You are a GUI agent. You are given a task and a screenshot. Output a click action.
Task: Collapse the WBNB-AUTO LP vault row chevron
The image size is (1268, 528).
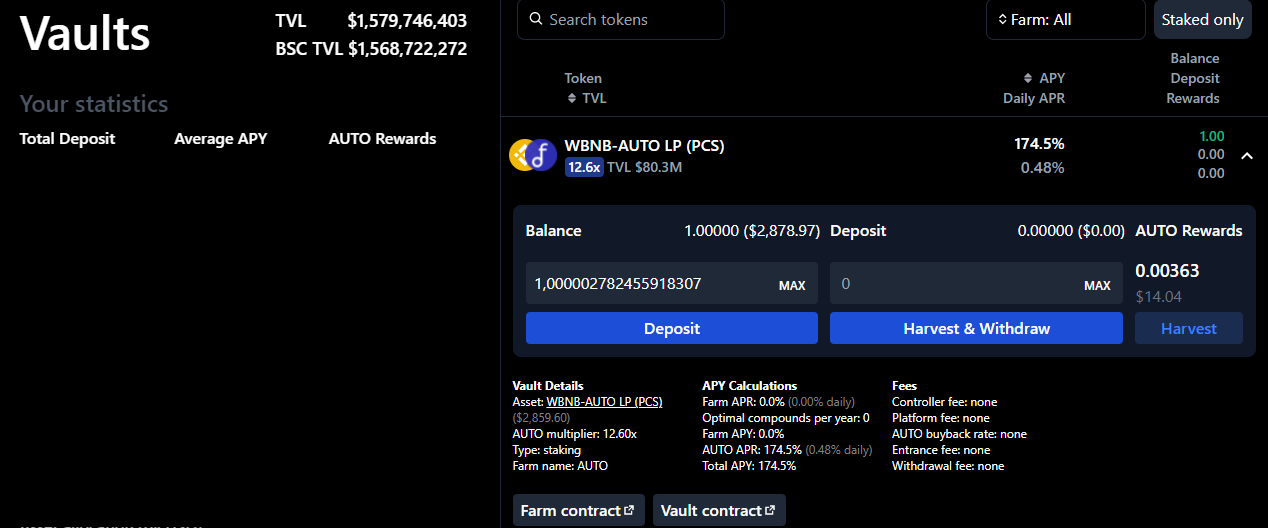pyautogui.click(x=1245, y=155)
